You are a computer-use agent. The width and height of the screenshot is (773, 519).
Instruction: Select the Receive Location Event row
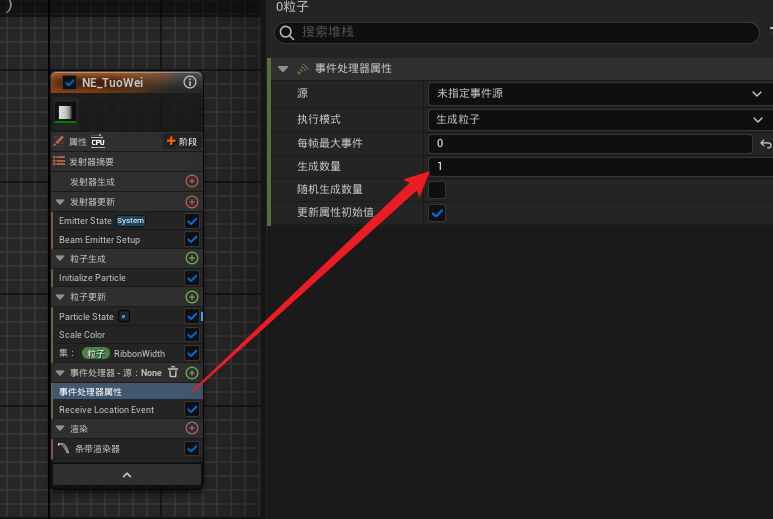[x=127, y=410]
